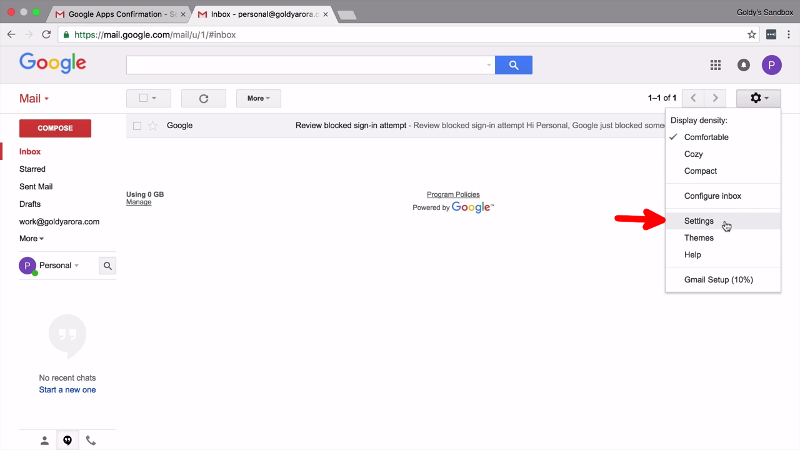Show search options dropdown arrow
Screen dimensions: 800x450
click(x=488, y=65)
